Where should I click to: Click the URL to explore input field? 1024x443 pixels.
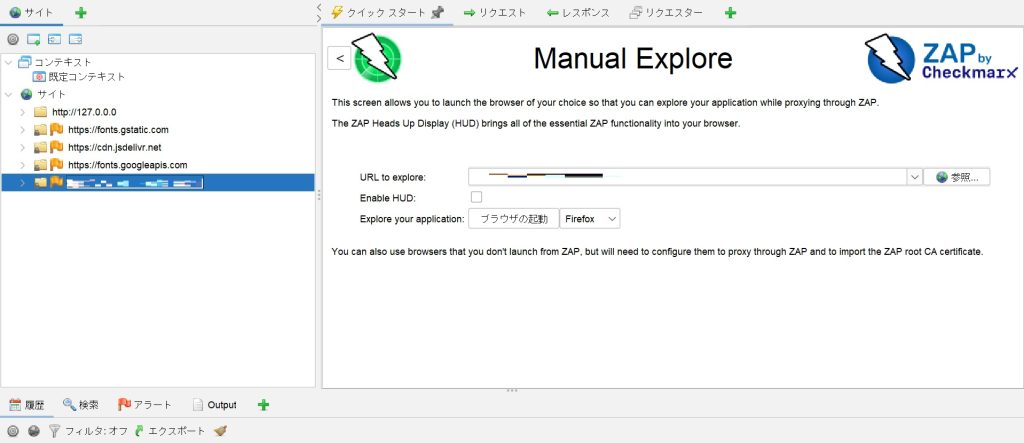coord(687,177)
